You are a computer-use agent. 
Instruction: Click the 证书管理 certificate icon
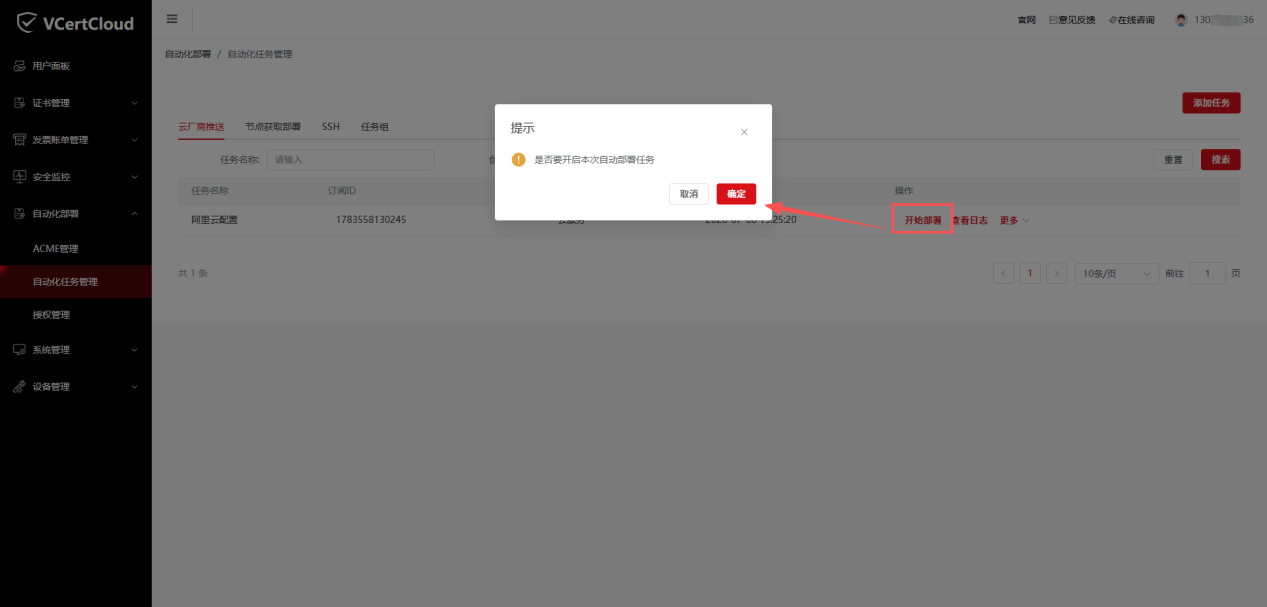click(x=19, y=103)
